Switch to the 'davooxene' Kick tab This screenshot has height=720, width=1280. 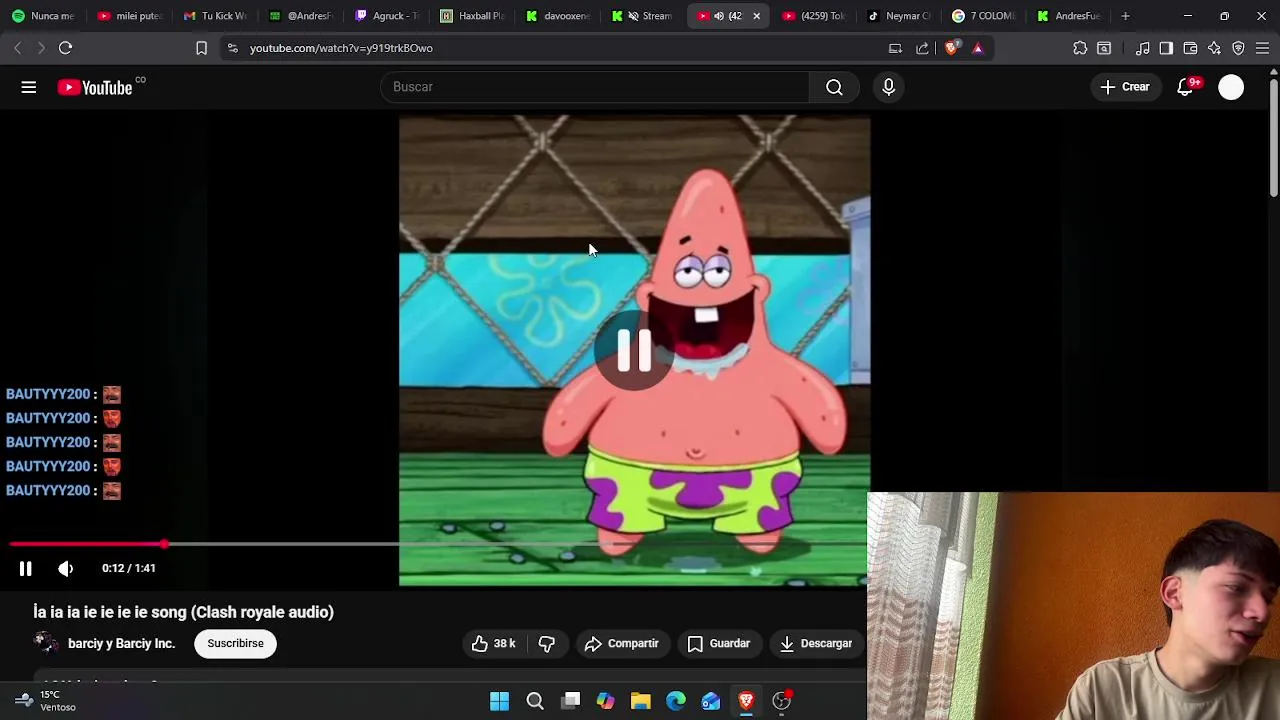(559, 16)
